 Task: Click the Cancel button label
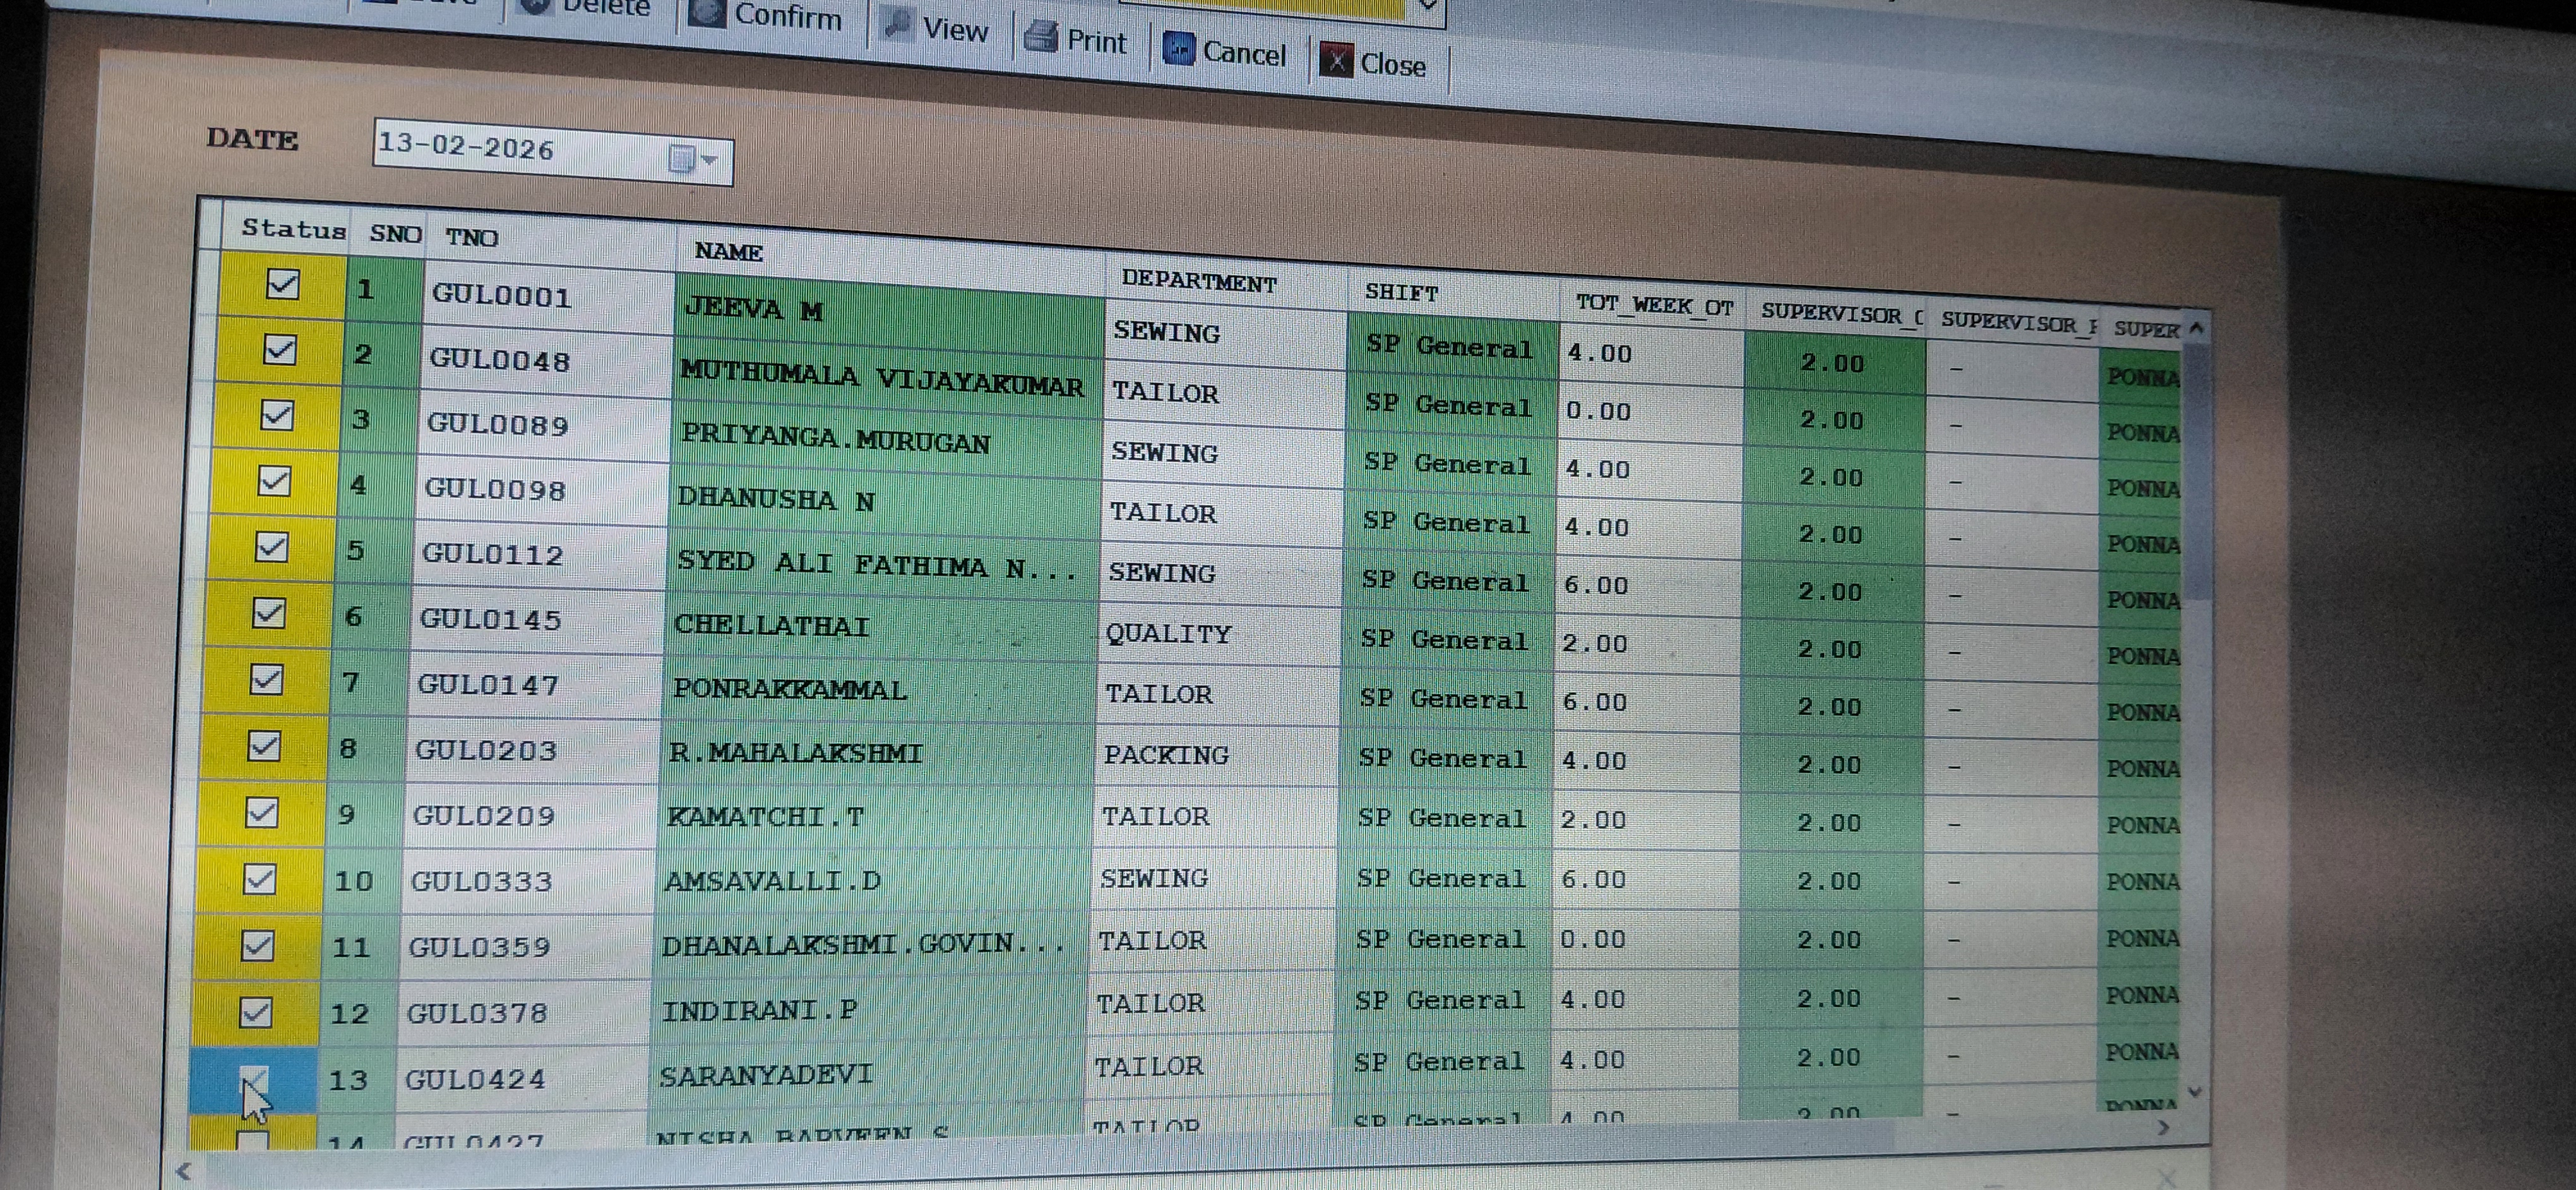(1244, 53)
